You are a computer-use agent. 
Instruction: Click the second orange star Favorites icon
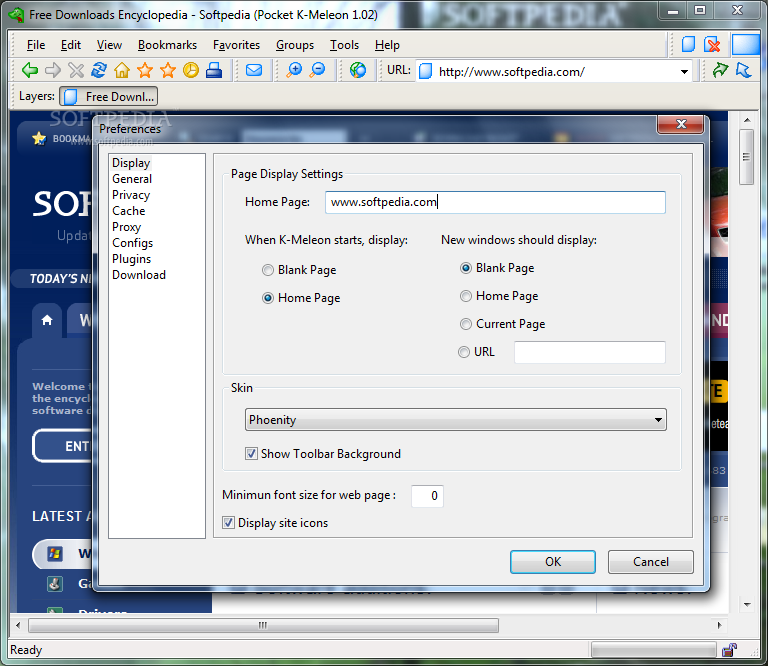coord(168,71)
